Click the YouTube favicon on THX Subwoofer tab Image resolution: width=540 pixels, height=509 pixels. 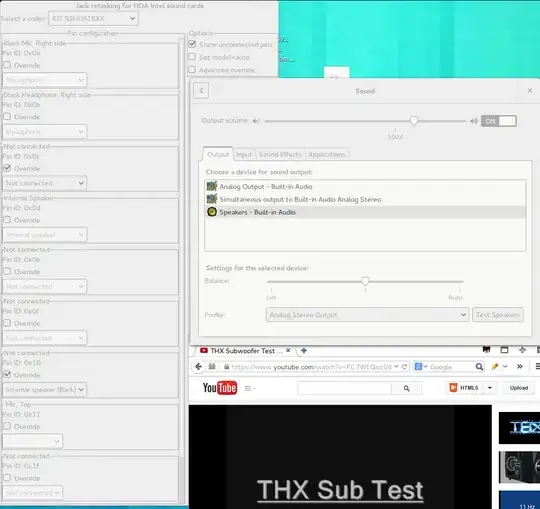tap(204, 351)
